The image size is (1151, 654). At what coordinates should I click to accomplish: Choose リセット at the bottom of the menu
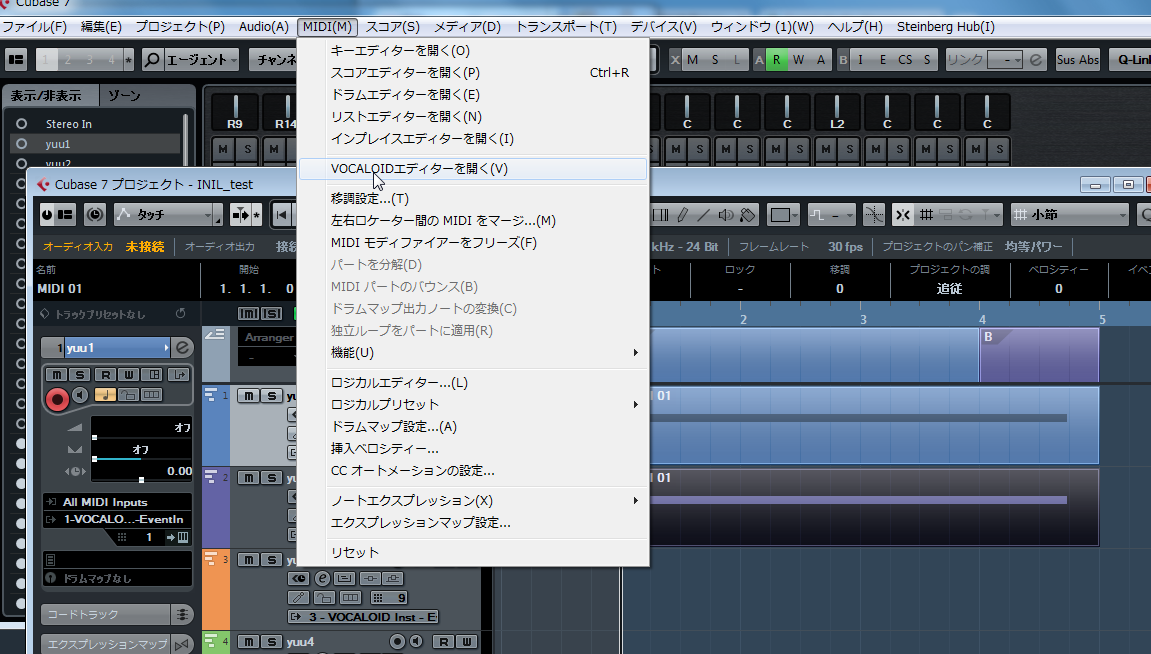click(x=473, y=553)
